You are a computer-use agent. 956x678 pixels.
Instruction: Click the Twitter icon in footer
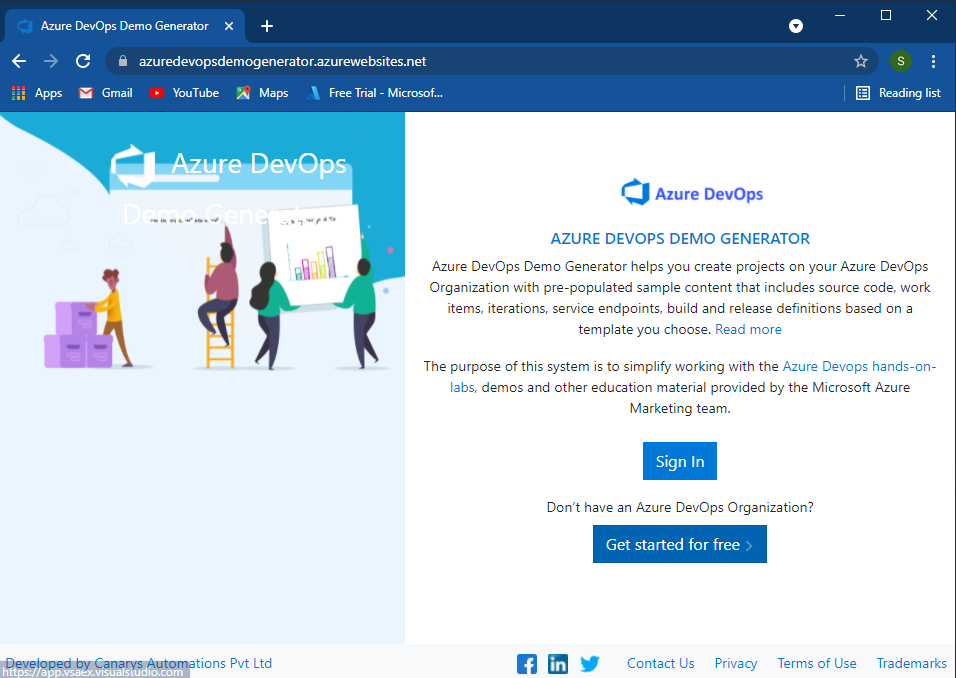[x=590, y=663]
